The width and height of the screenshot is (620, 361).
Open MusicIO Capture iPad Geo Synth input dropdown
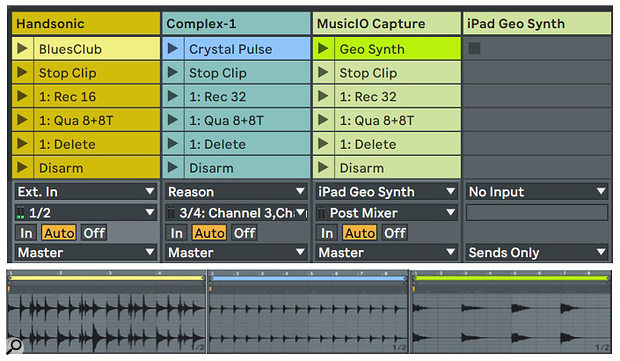pos(387,192)
